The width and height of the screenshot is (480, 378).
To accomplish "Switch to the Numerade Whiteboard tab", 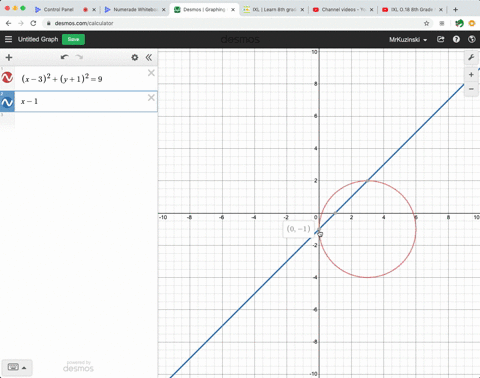I will [x=135, y=10].
